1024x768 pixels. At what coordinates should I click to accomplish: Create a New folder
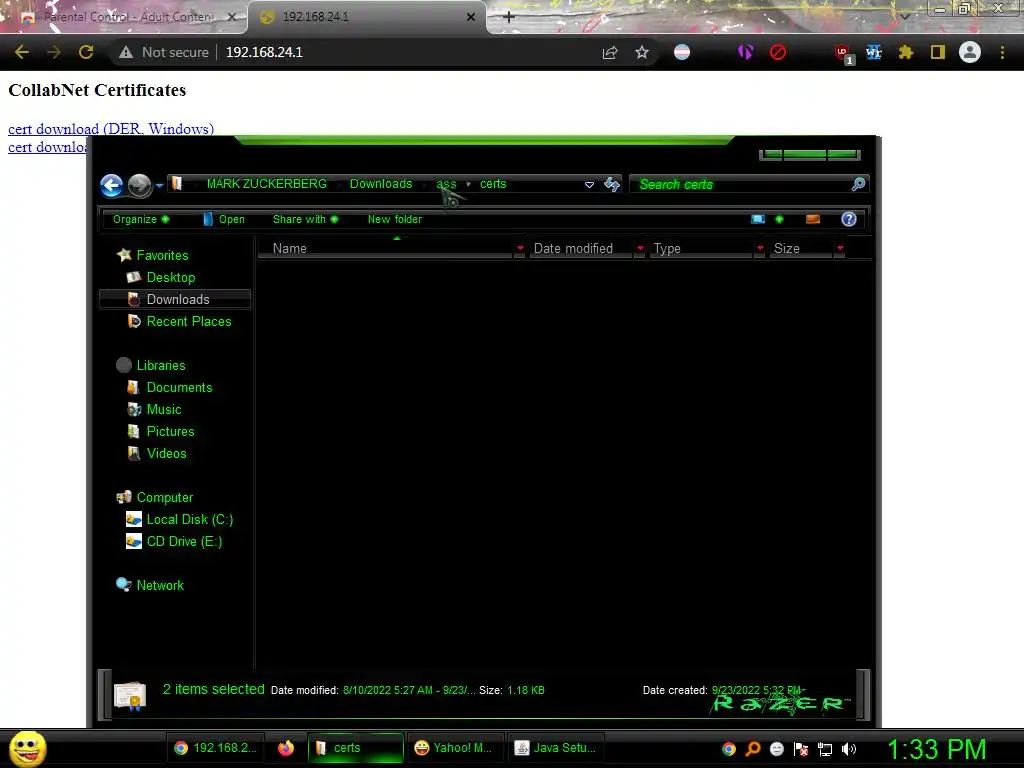click(394, 219)
